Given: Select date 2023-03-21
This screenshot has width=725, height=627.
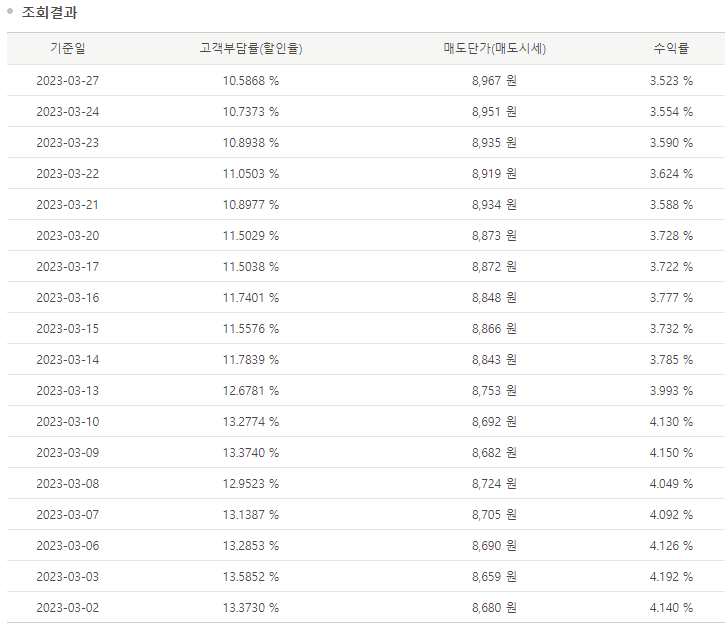Looking at the screenshot, I should (68, 204).
